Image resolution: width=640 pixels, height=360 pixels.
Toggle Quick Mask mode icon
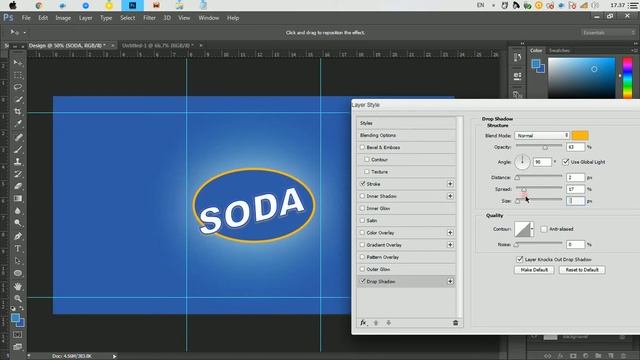click(18, 335)
